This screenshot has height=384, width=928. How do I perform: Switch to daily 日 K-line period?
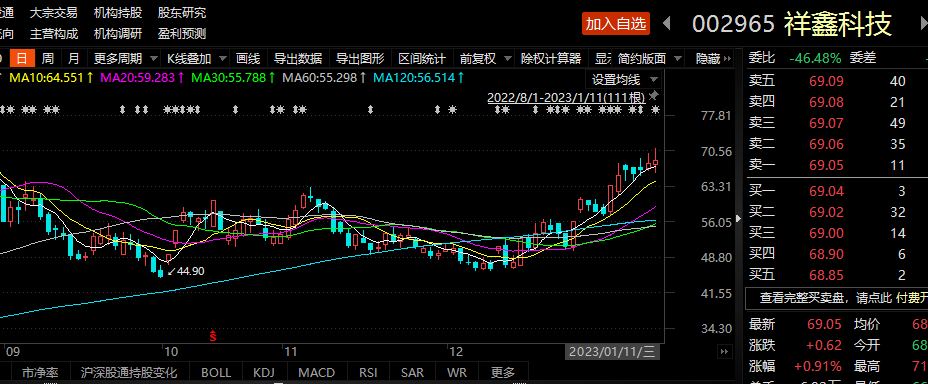21,59
